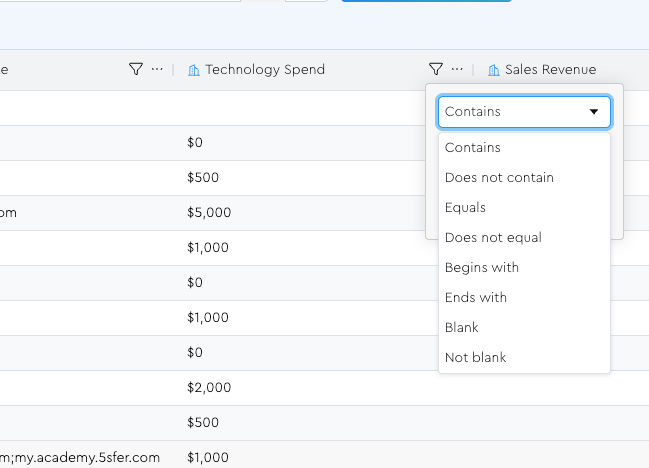Choose the "Begins with" condition
This screenshot has height=468, width=649.
pyautogui.click(x=482, y=268)
